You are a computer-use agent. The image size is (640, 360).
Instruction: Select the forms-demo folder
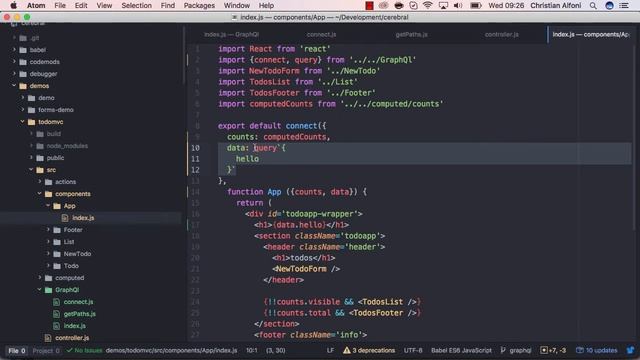(56, 110)
